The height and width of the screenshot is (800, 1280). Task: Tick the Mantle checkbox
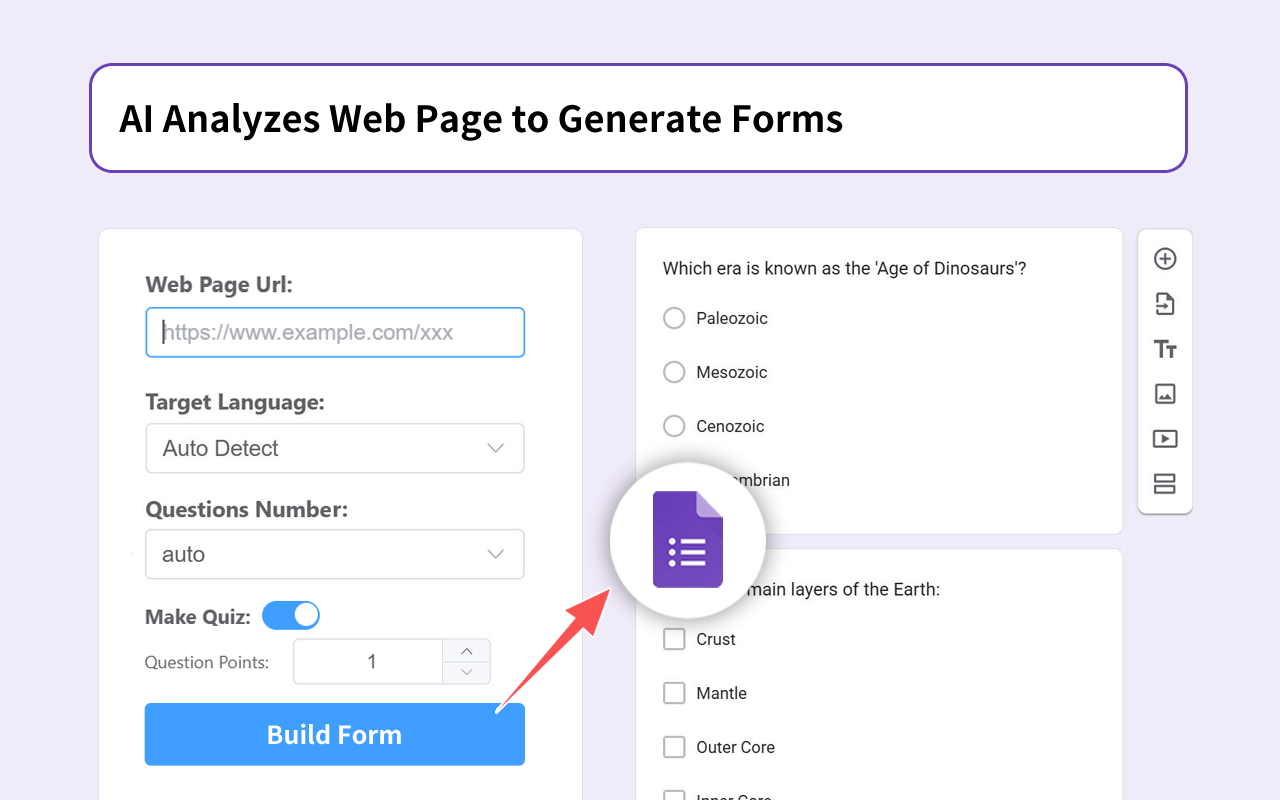coord(674,693)
